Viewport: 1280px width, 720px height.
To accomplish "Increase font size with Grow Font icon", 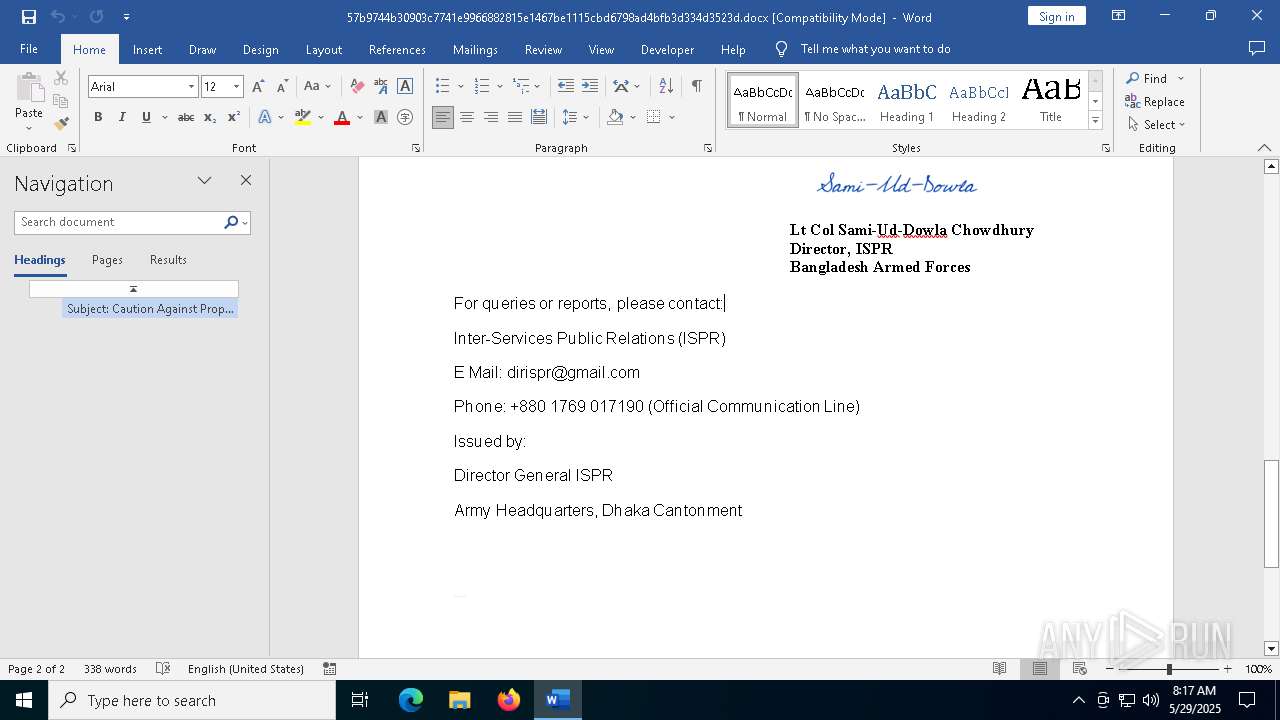I will [x=258, y=87].
